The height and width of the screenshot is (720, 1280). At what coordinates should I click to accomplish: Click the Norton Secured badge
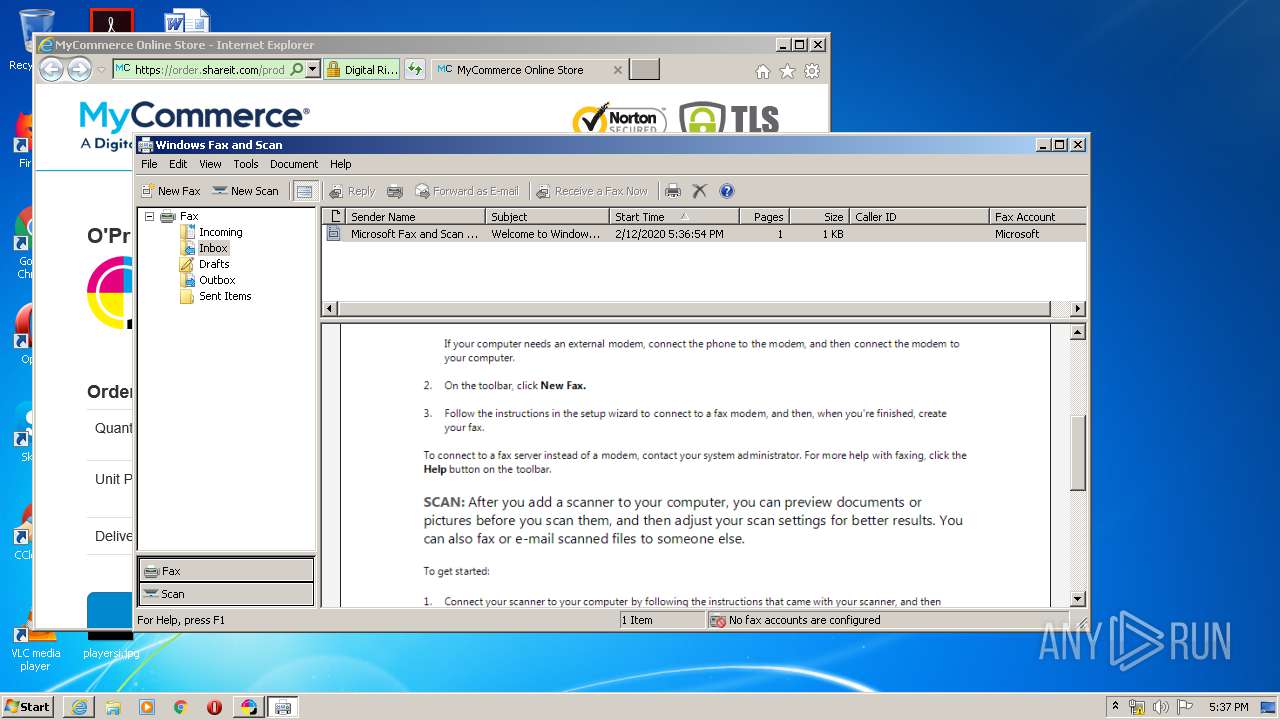[x=620, y=118]
